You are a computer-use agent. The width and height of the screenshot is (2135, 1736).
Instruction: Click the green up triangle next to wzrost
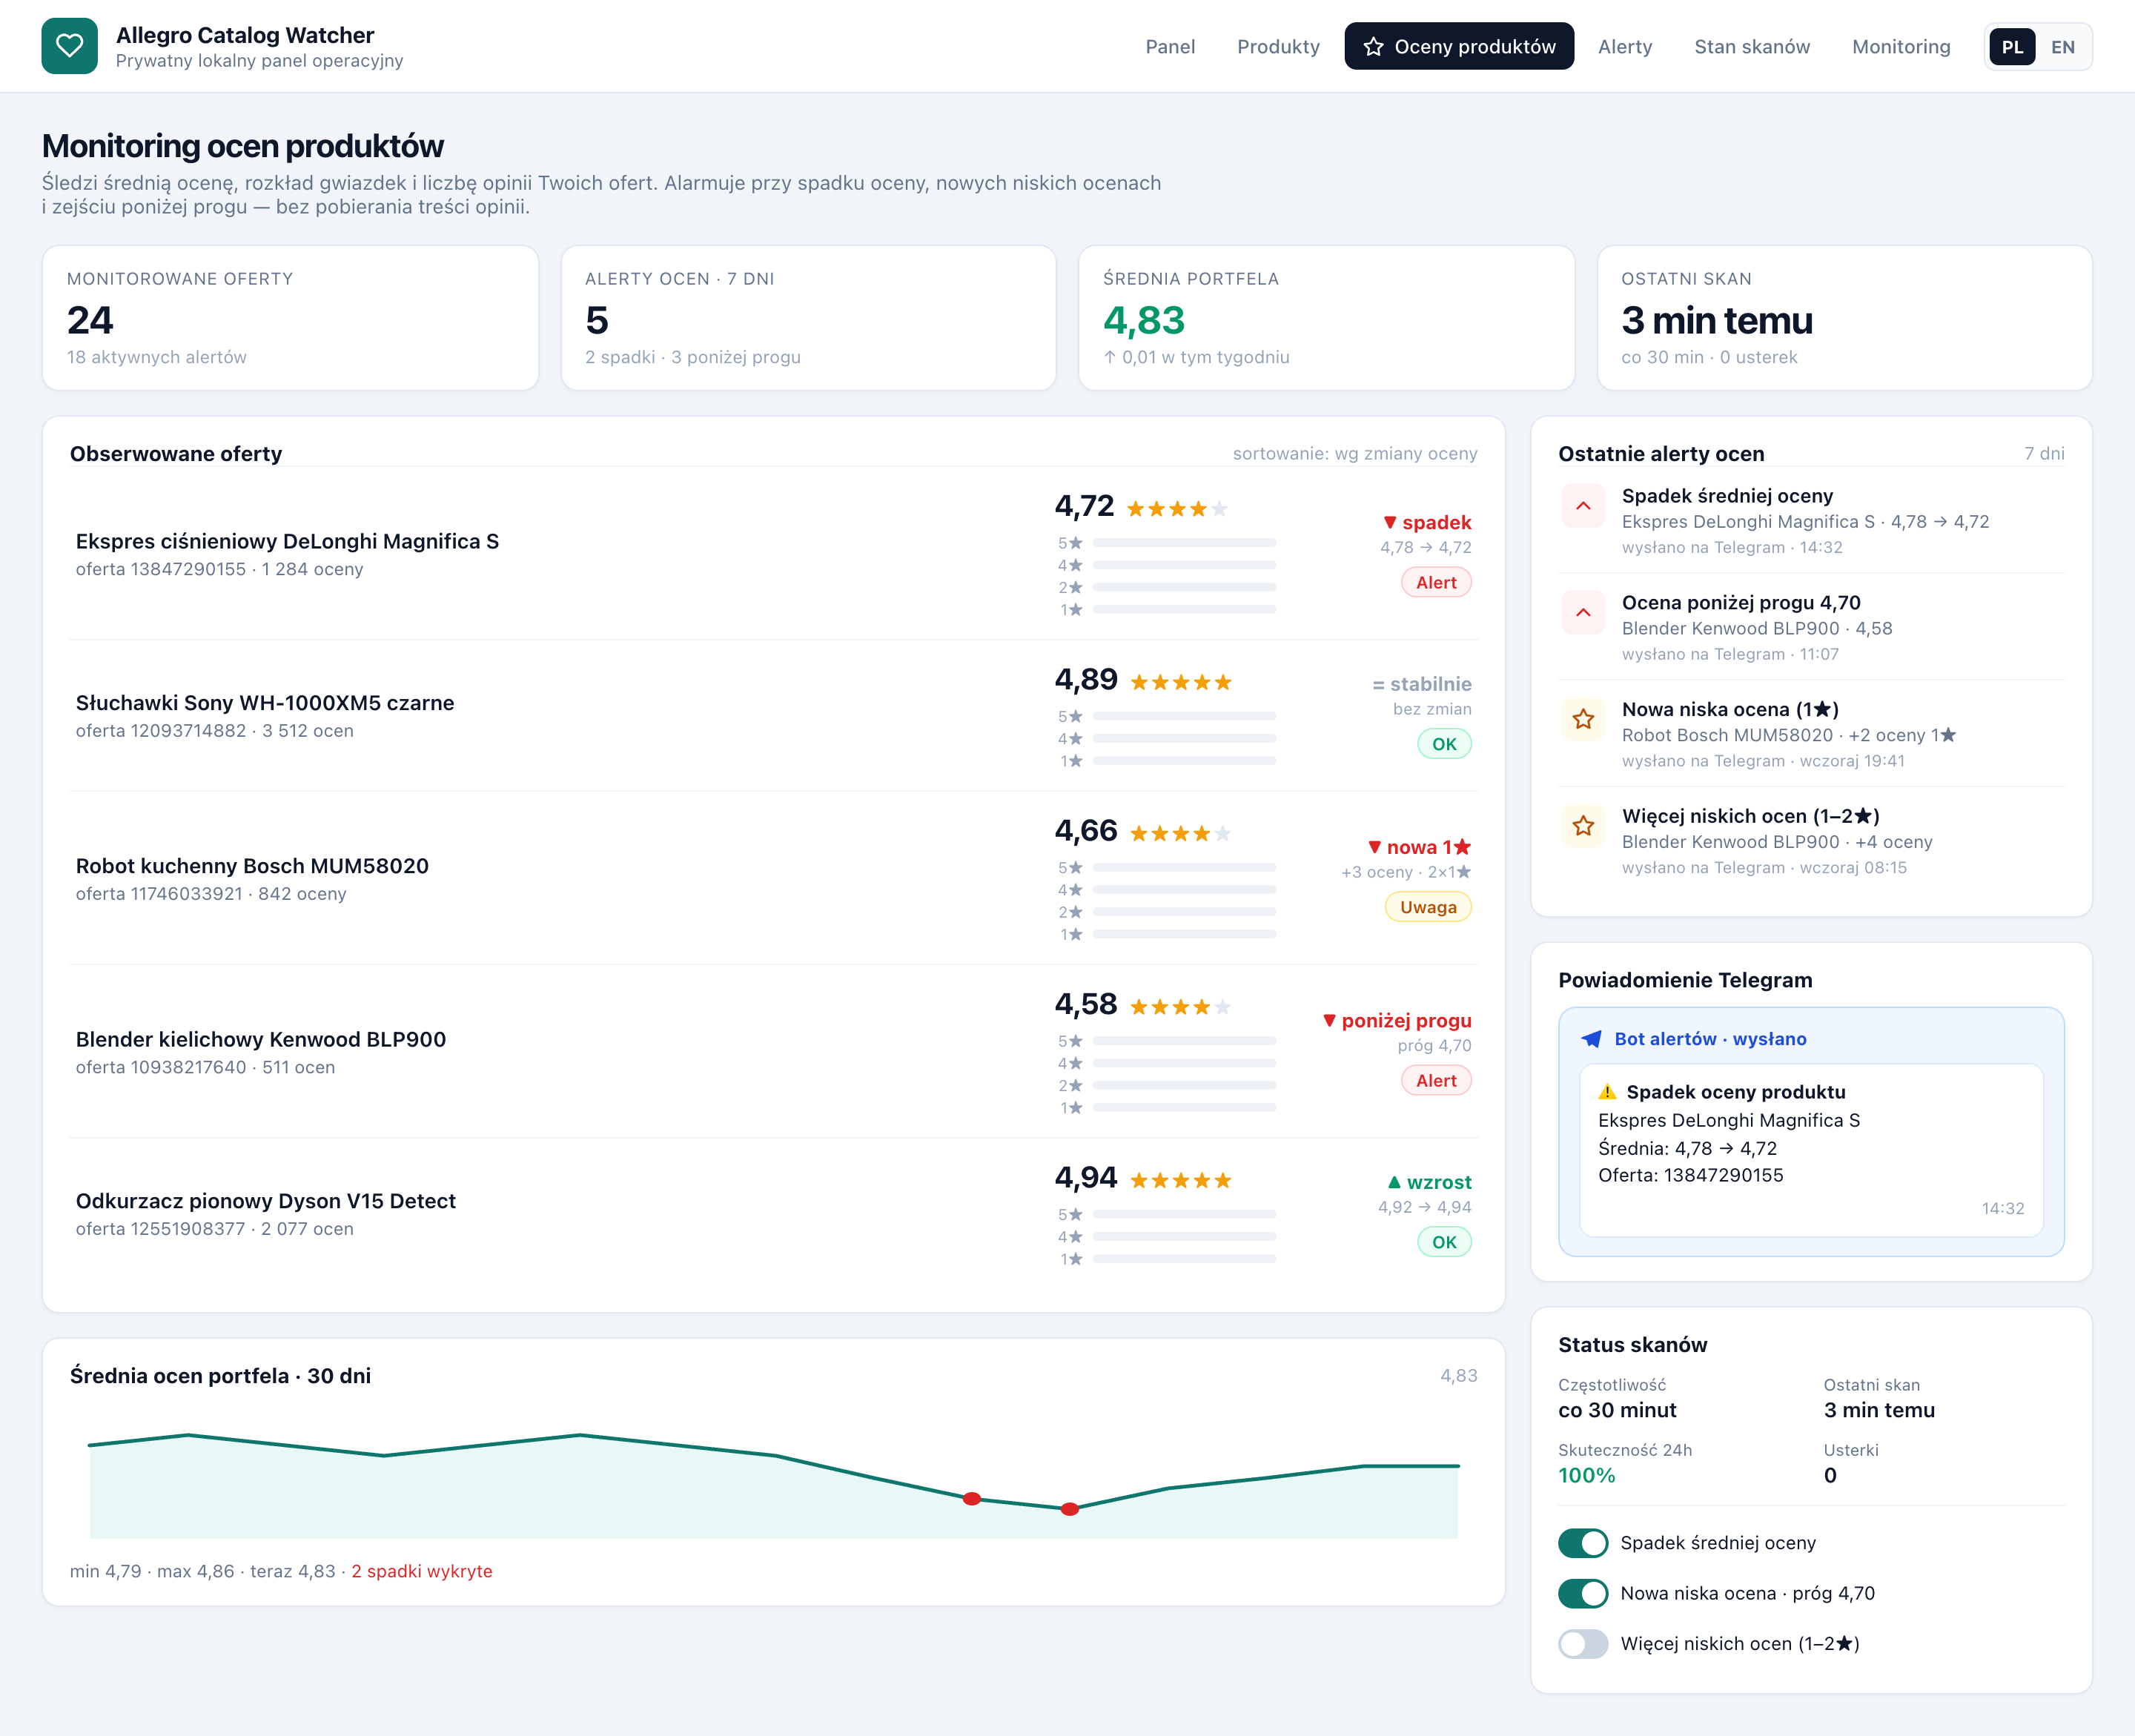[1394, 1182]
